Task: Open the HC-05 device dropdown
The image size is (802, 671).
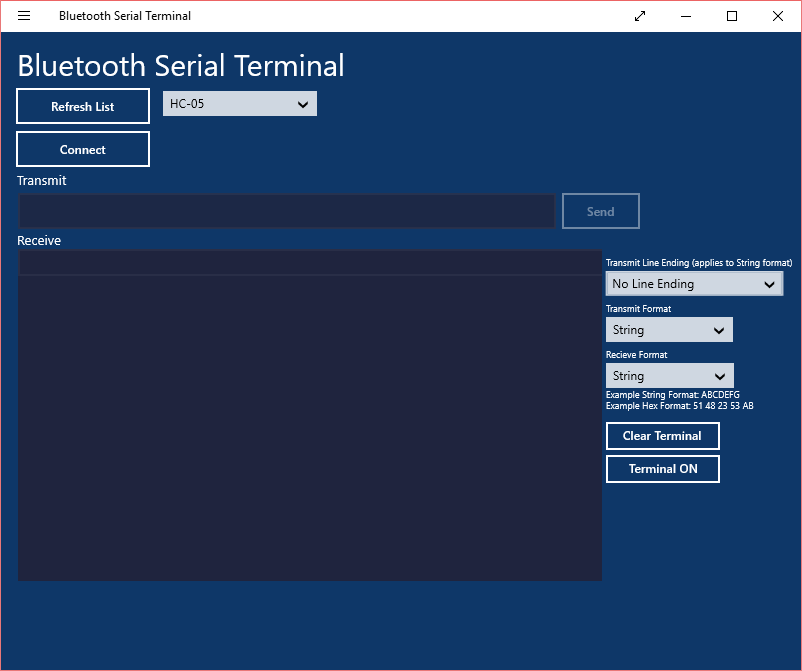Action: 240,104
